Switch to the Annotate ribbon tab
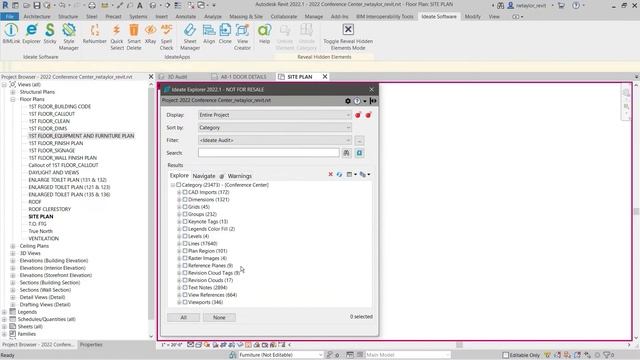This screenshot has width=640, height=360. tap(185, 17)
